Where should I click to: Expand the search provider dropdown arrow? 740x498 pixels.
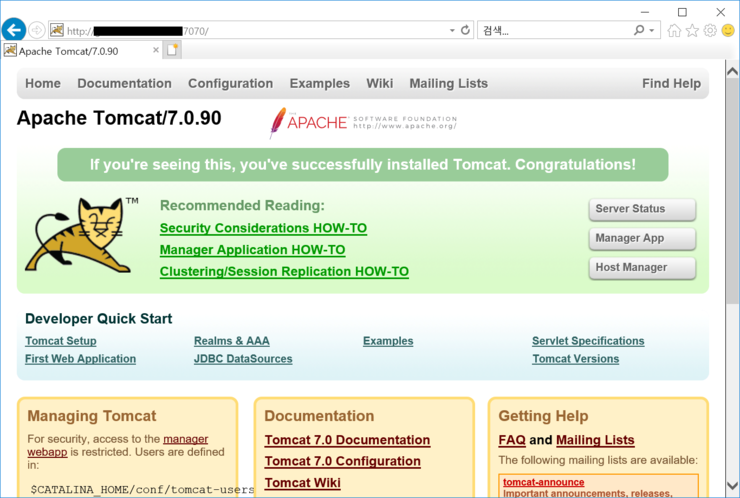point(653,31)
